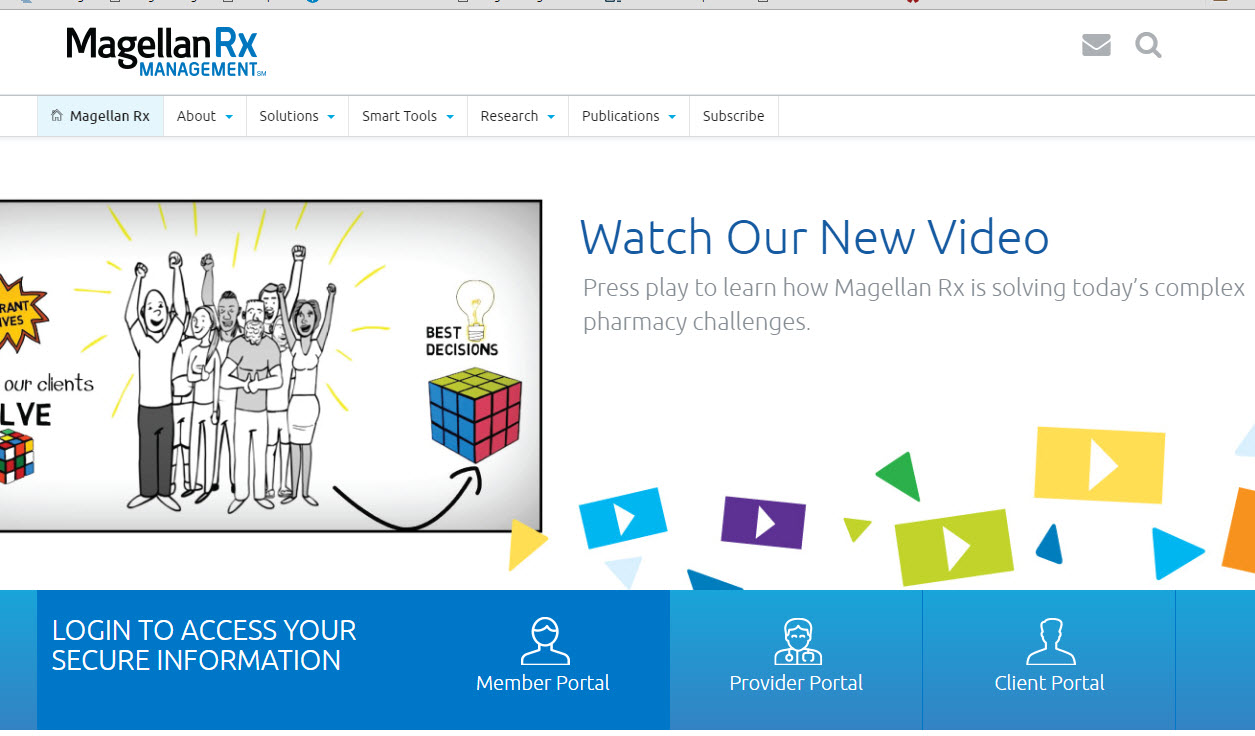Open the Research menu
The width and height of the screenshot is (1255, 736).
click(518, 116)
